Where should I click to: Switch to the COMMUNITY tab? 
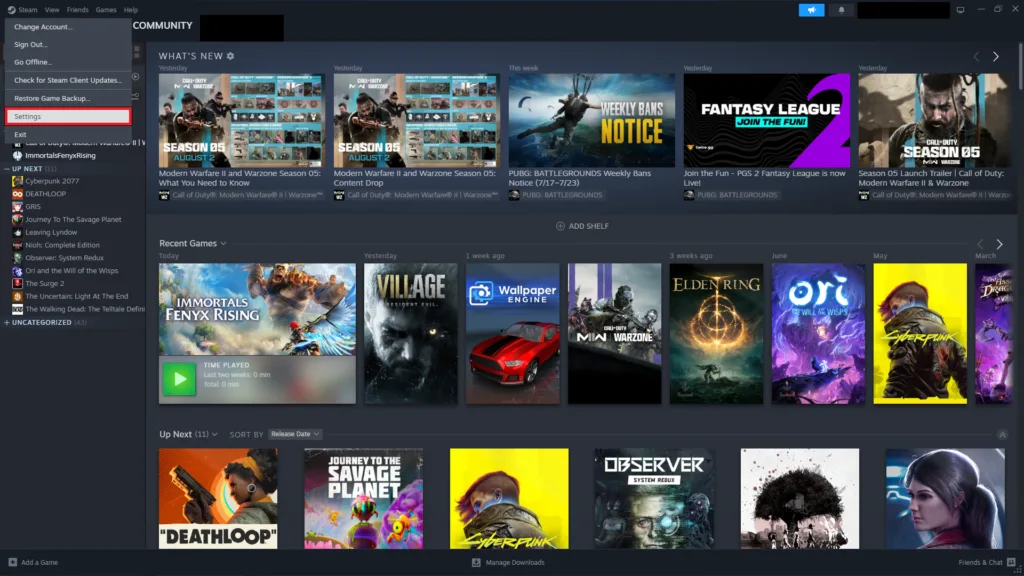[163, 25]
